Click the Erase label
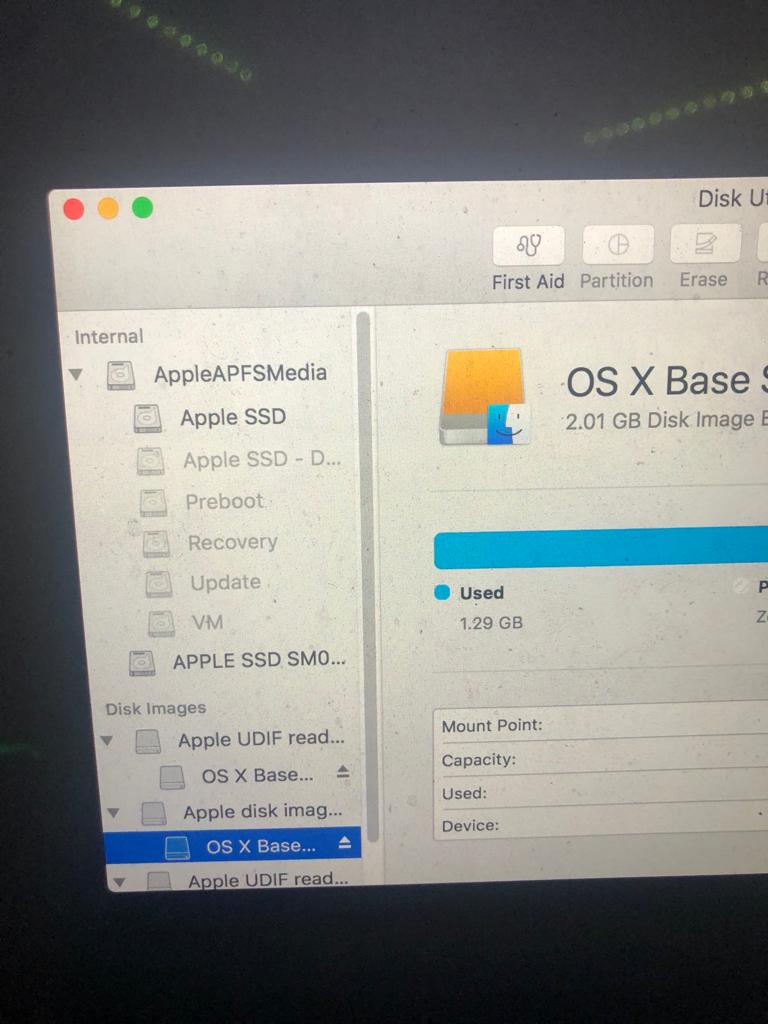768x1024 pixels. pos(703,280)
